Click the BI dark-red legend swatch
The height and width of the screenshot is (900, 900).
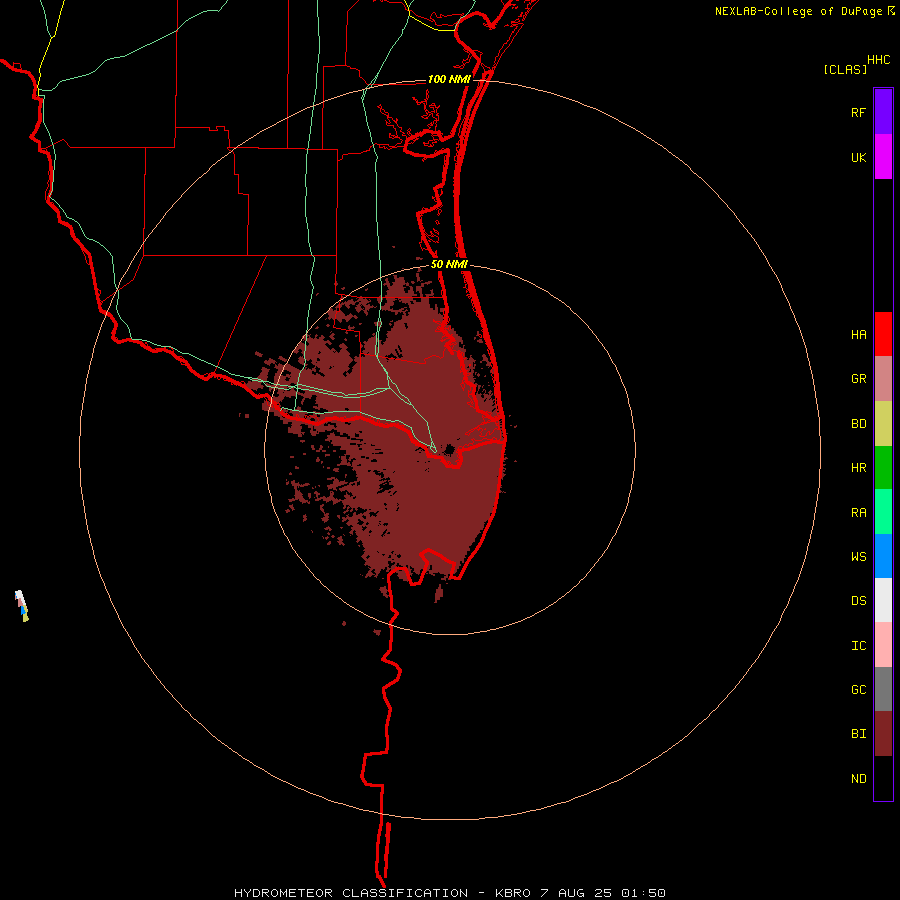point(883,734)
